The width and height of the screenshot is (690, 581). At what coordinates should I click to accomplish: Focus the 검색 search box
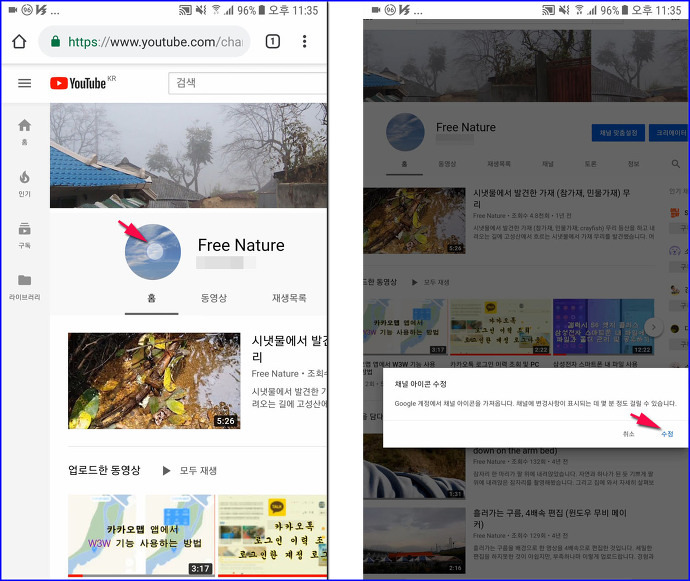coord(247,83)
